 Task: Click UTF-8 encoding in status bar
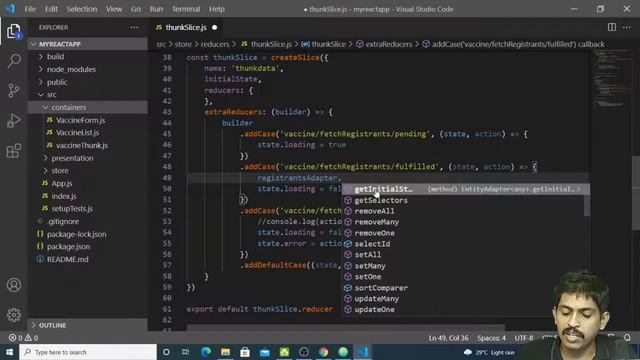[524, 338]
